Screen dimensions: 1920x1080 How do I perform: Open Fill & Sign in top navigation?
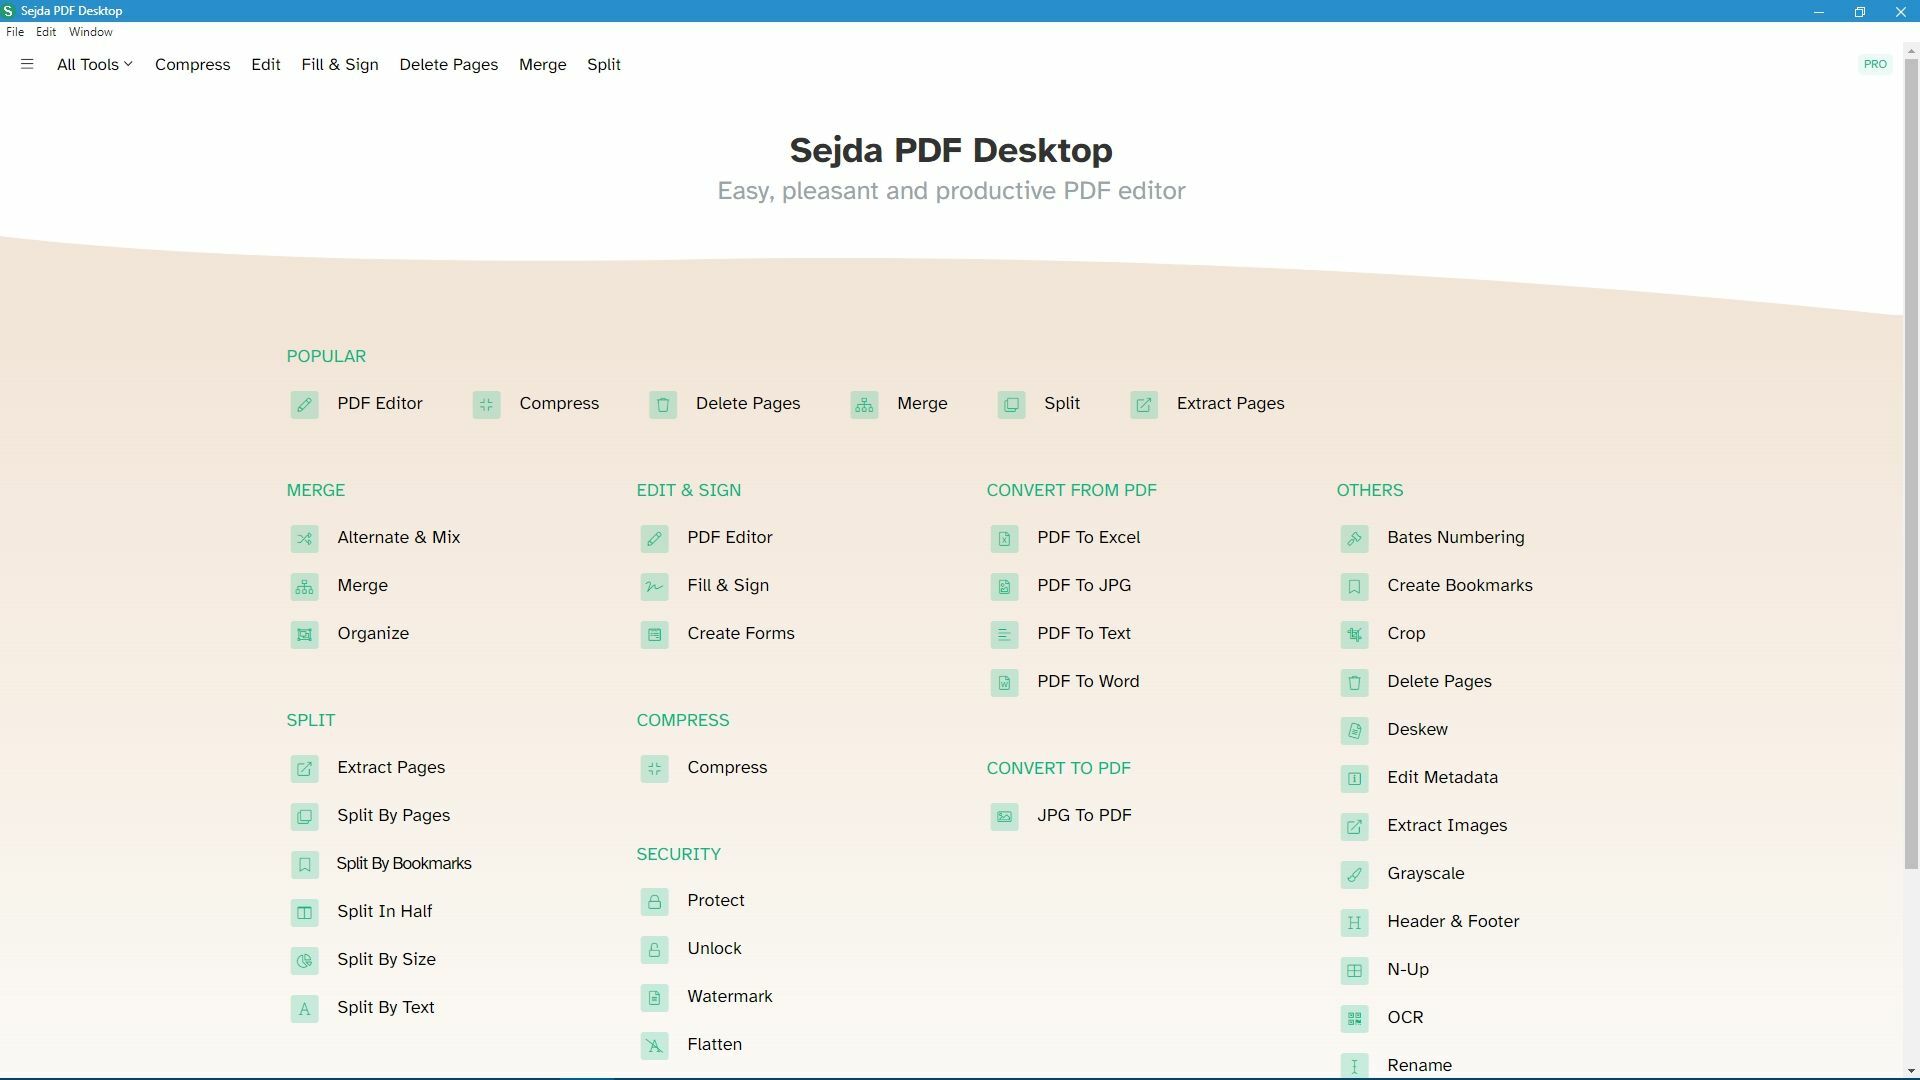pyautogui.click(x=340, y=64)
